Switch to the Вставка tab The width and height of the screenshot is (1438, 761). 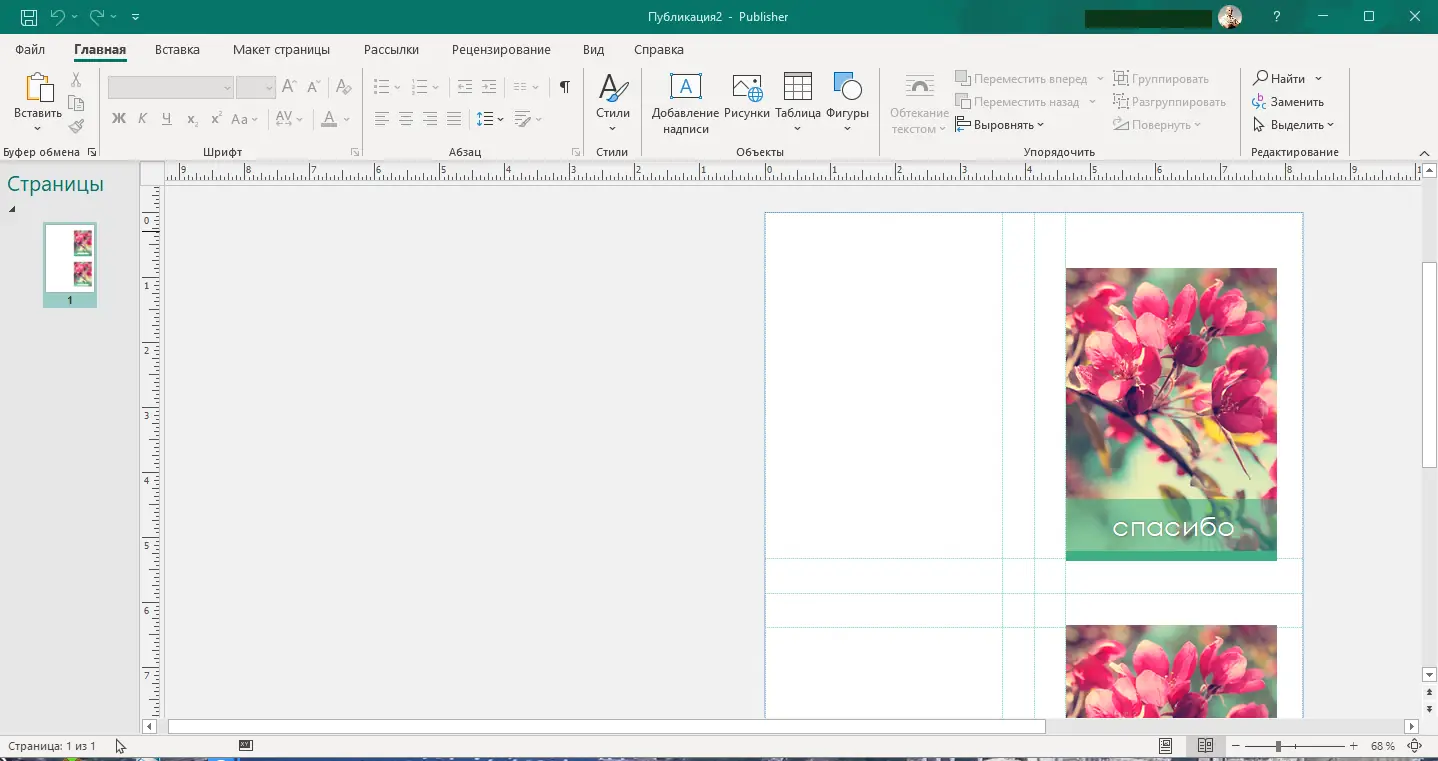pyautogui.click(x=177, y=49)
